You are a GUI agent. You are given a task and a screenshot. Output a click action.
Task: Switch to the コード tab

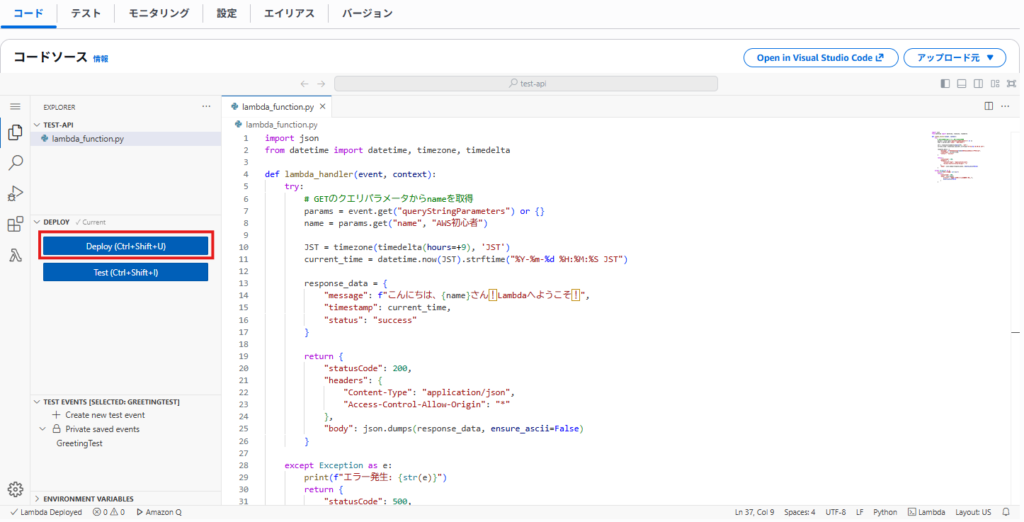pyautogui.click(x=29, y=13)
